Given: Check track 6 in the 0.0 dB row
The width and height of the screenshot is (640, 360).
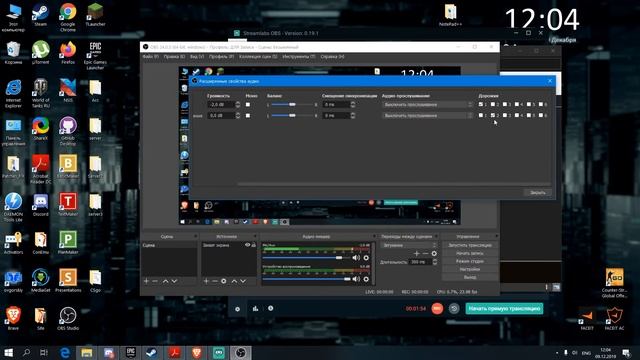Looking at the screenshot, I should click(541, 116).
